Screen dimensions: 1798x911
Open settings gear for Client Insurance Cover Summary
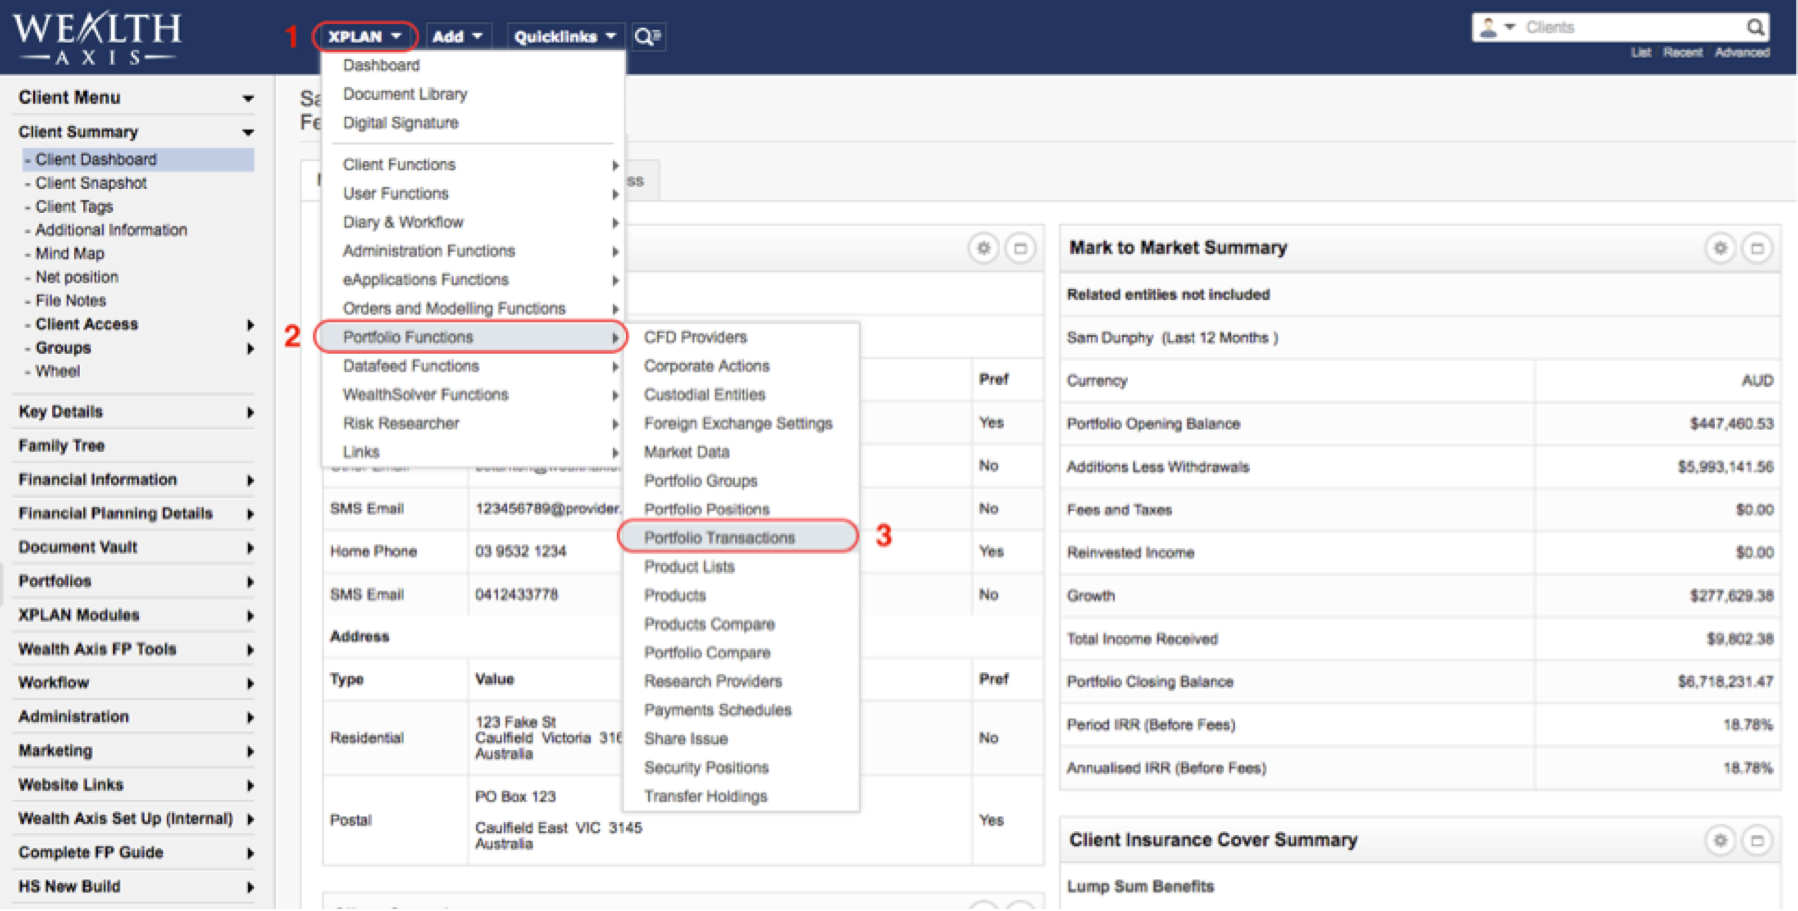coord(1720,840)
